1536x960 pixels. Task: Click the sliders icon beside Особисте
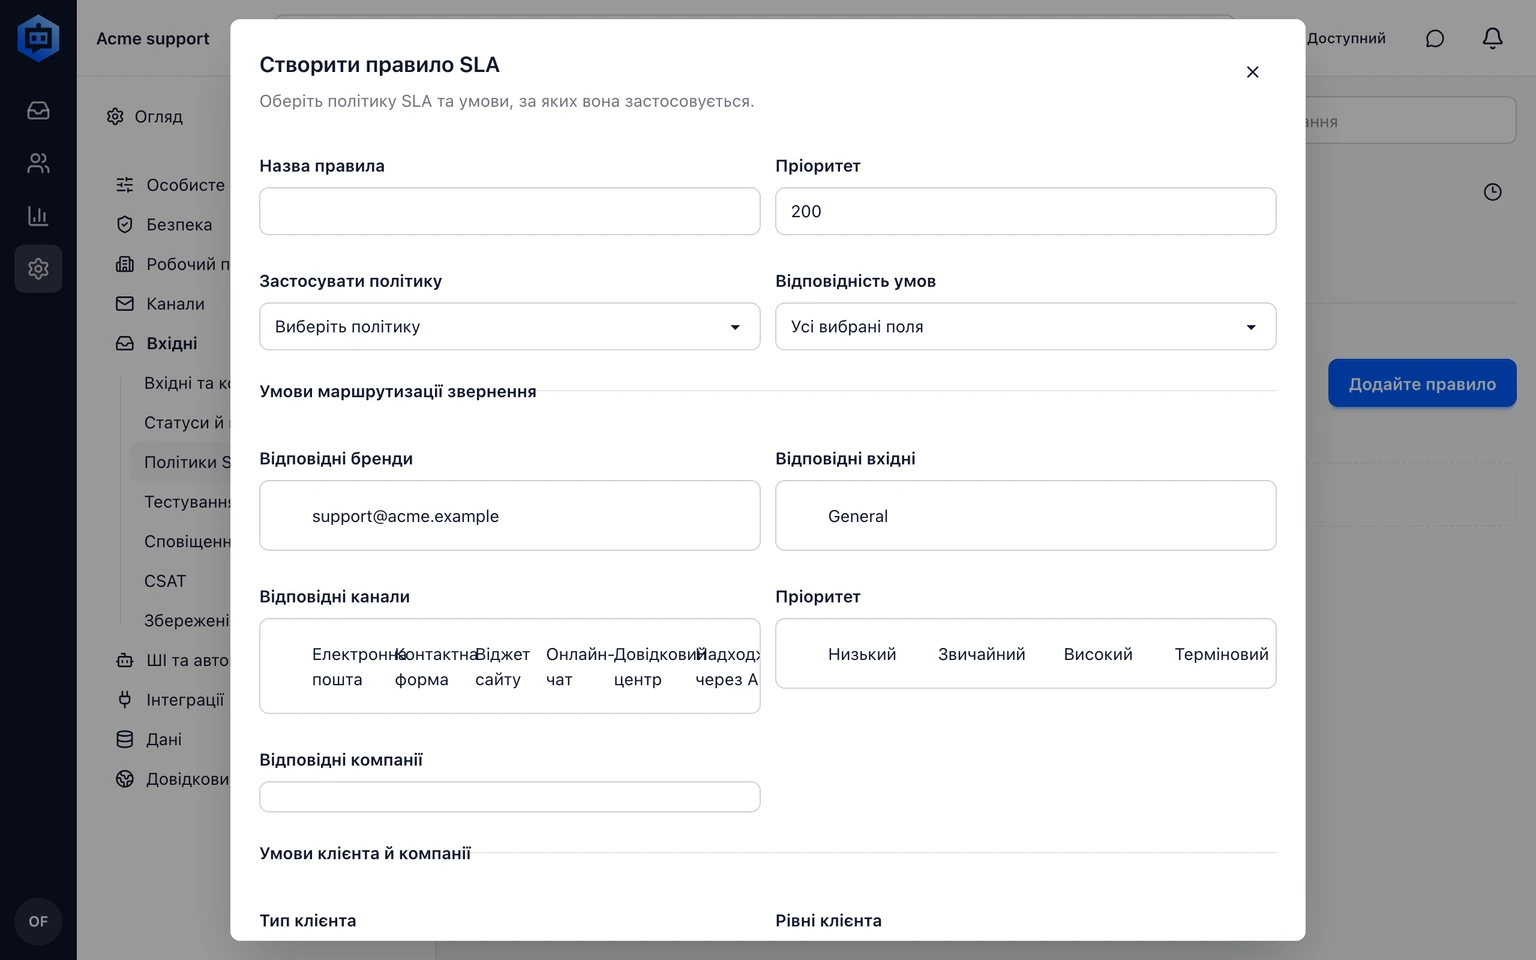(x=125, y=185)
